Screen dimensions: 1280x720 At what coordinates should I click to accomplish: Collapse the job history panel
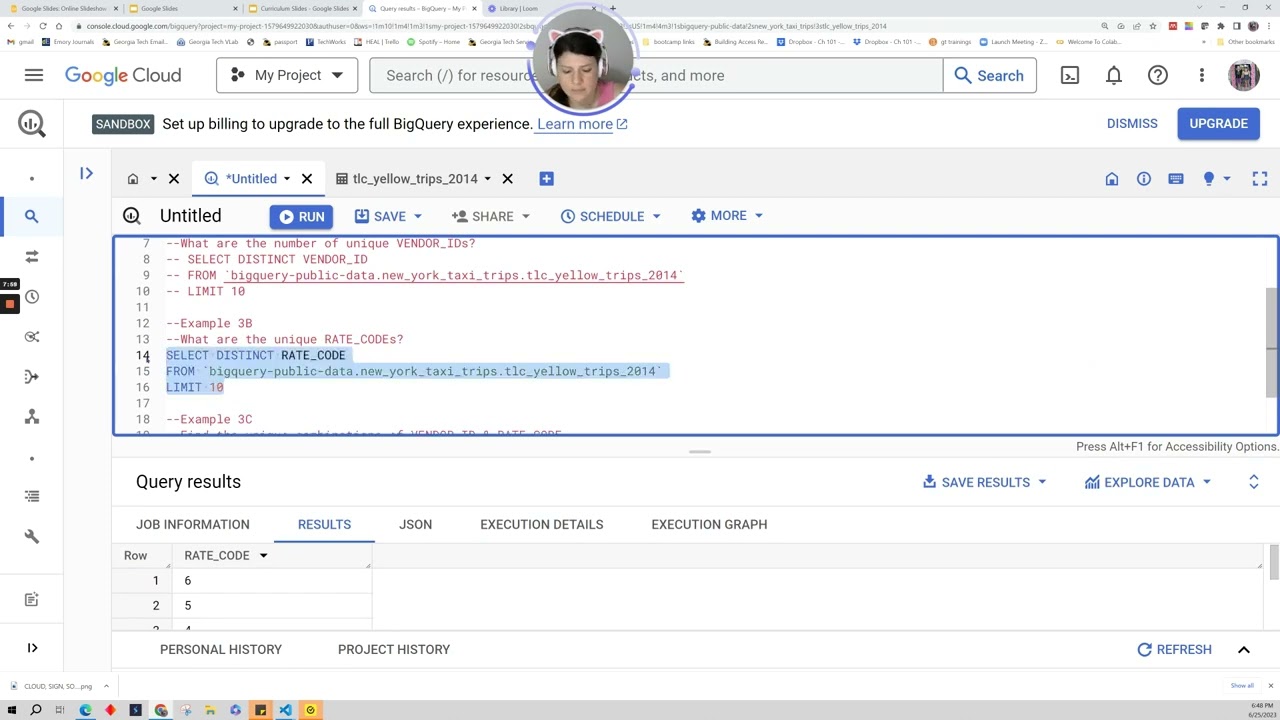pos(1244,650)
